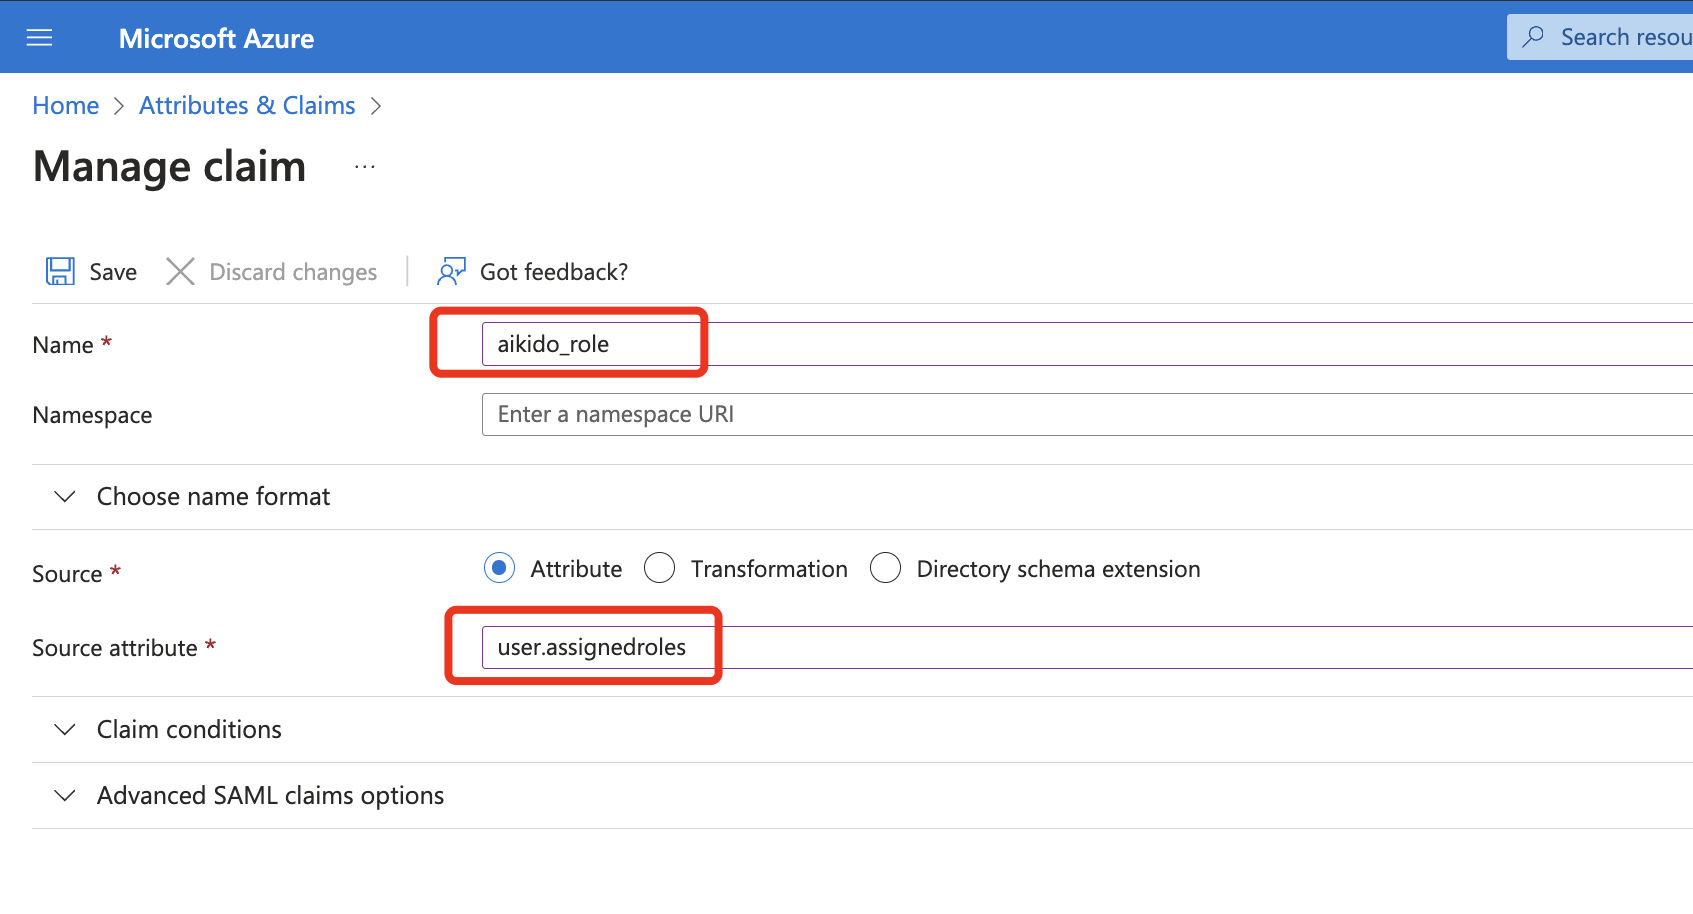Click Discard changes text
The height and width of the screenshot is (914, 1693).
[x=293, y=272]
